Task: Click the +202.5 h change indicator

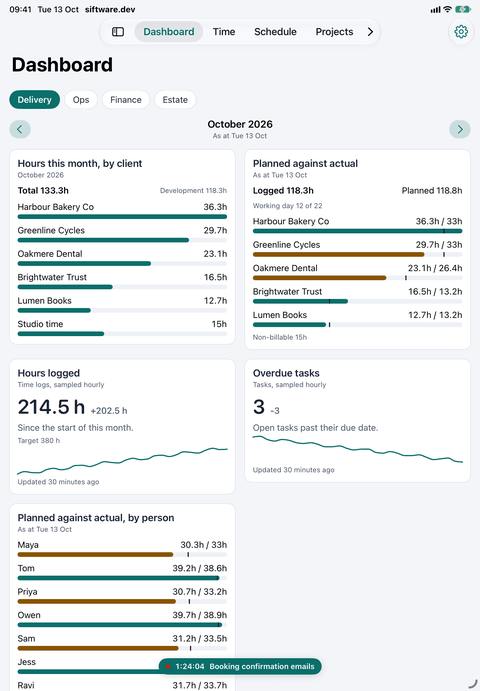Action: (x=109, y=411)
